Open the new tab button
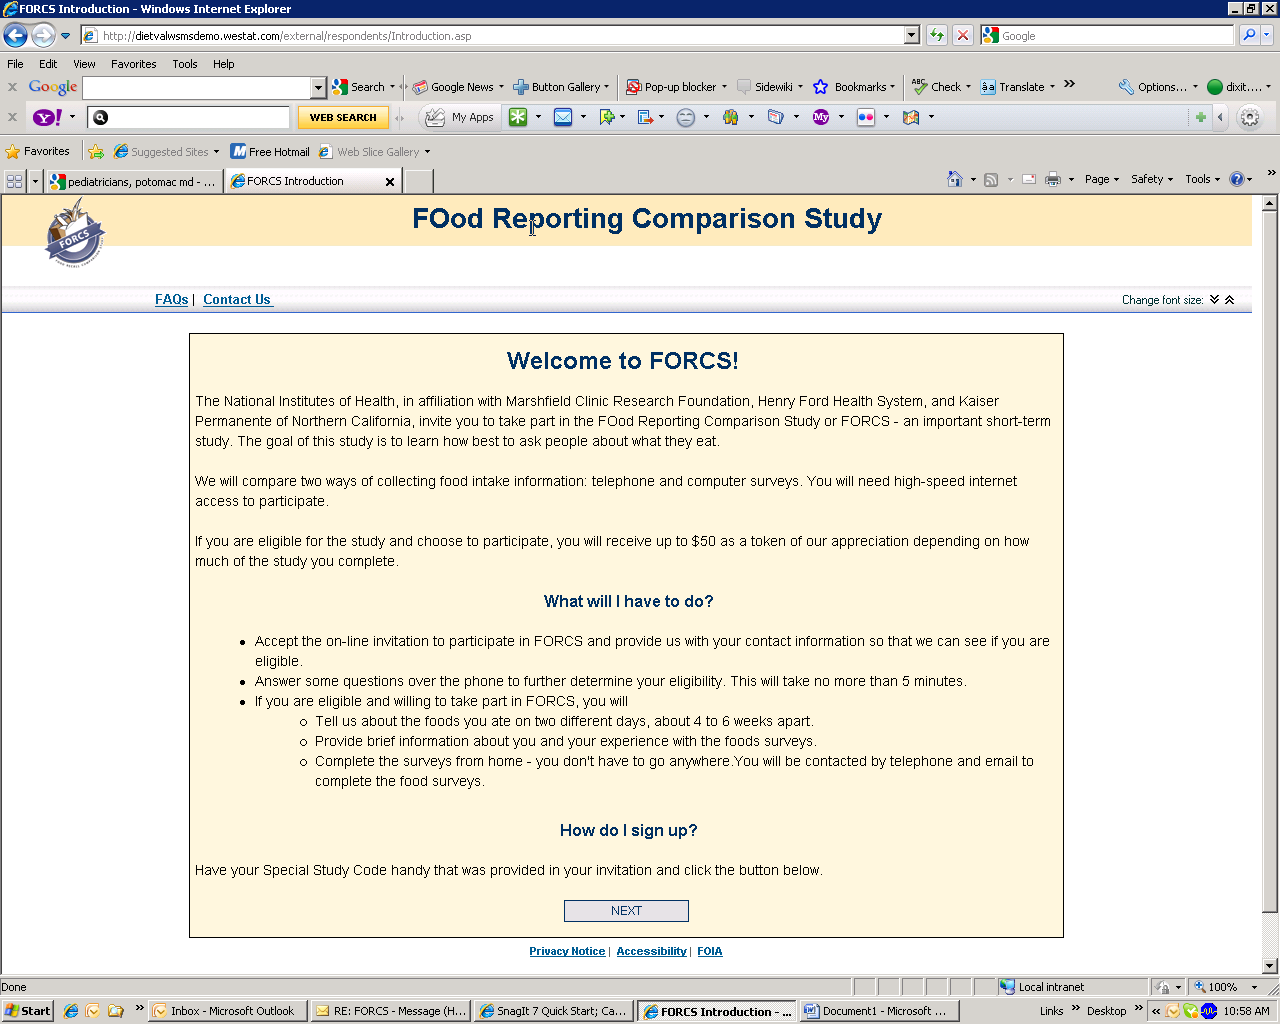The height and width of the screenshot is (1024, 1280). [419, 181]
